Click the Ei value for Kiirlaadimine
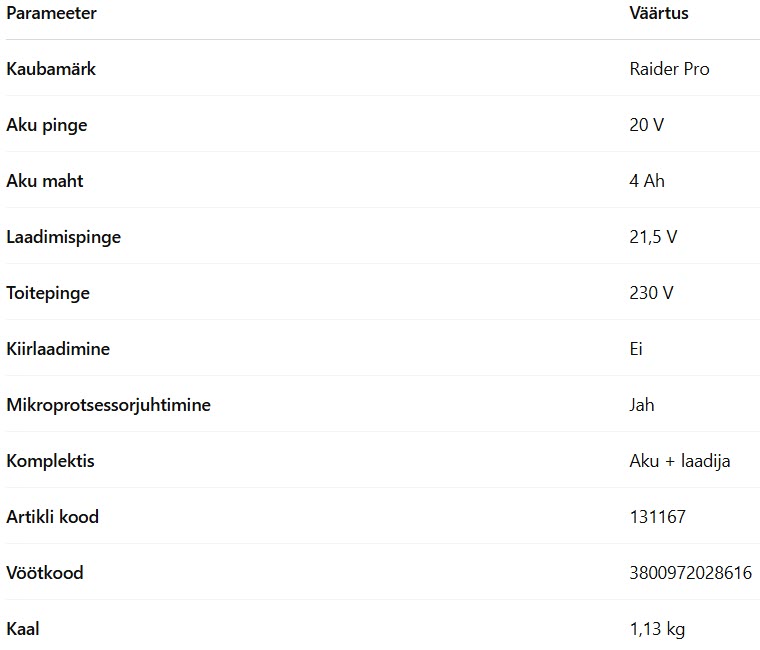760x650 pixels. (x=636, y=349)
